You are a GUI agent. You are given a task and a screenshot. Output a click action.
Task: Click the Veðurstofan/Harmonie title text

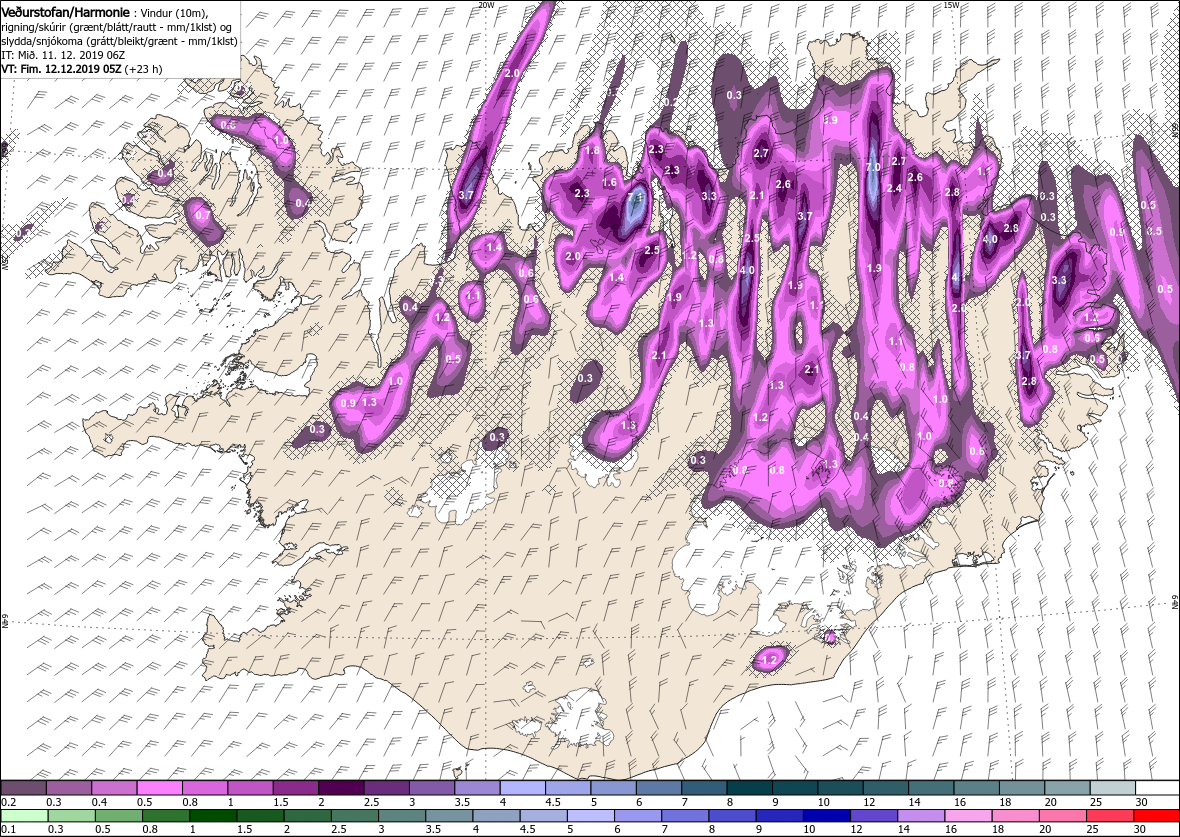[67, 13]
